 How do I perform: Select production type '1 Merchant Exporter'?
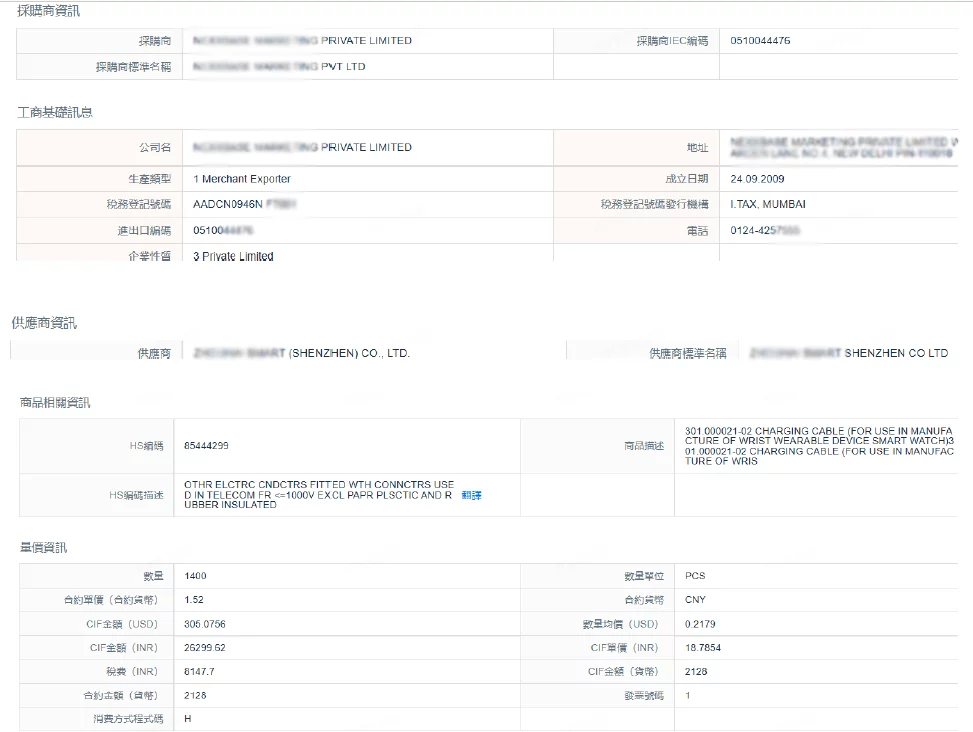pos(241,179)
